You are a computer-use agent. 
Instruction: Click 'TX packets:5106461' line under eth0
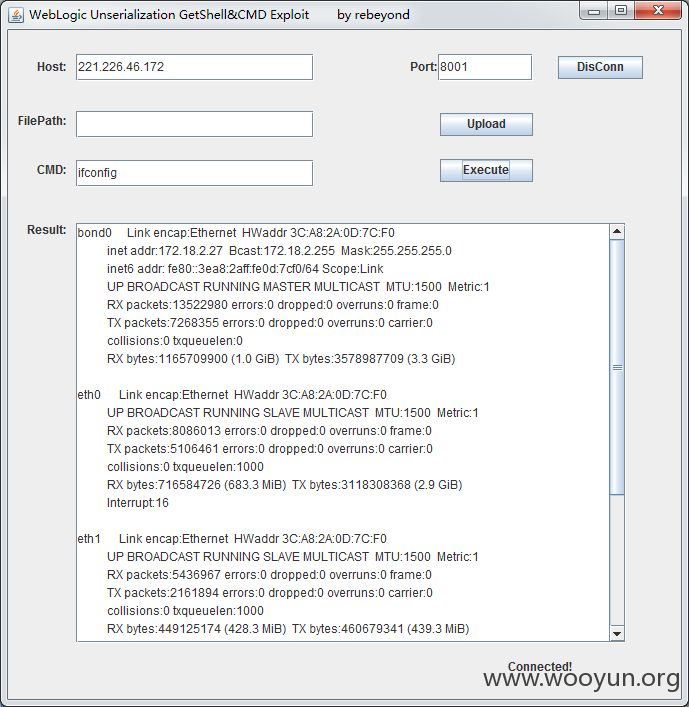tap(270, 449)
